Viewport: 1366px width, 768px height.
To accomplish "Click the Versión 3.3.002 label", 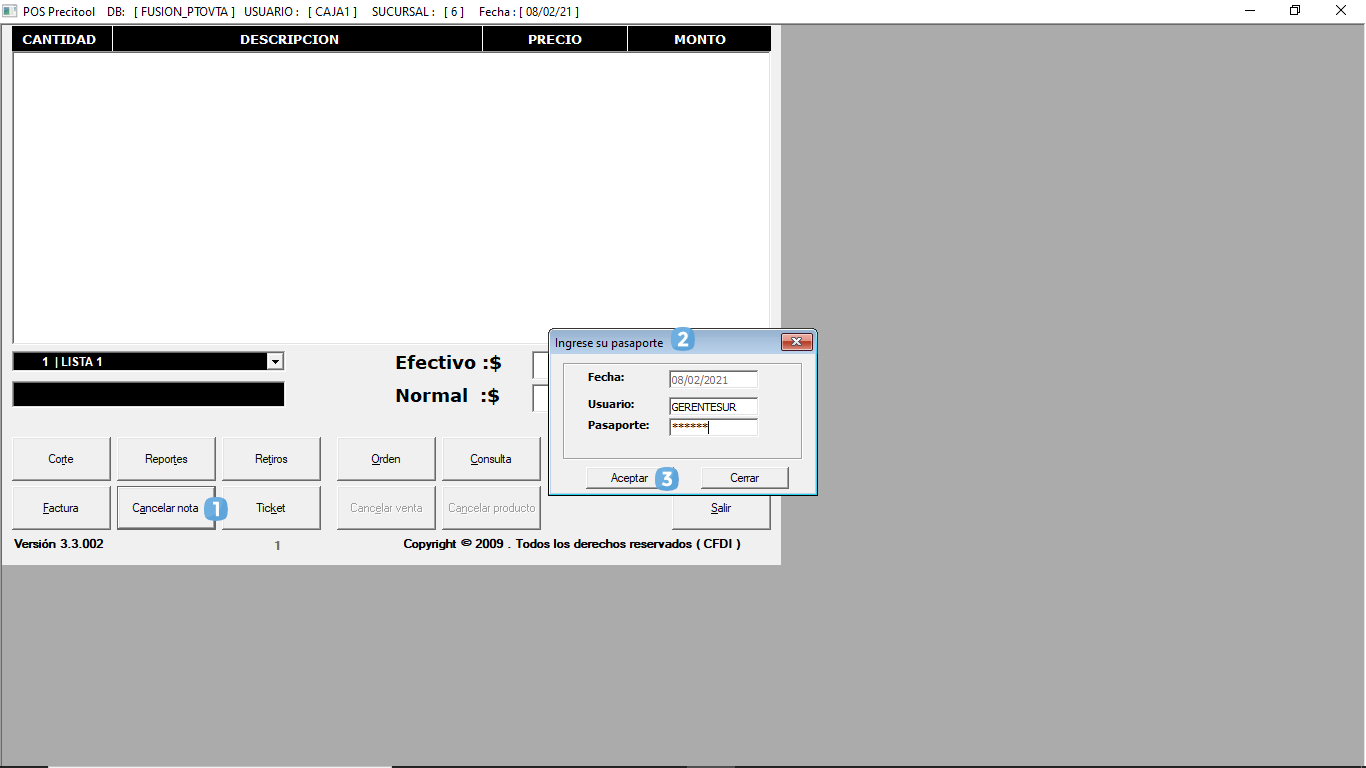I will coord(59,544).
